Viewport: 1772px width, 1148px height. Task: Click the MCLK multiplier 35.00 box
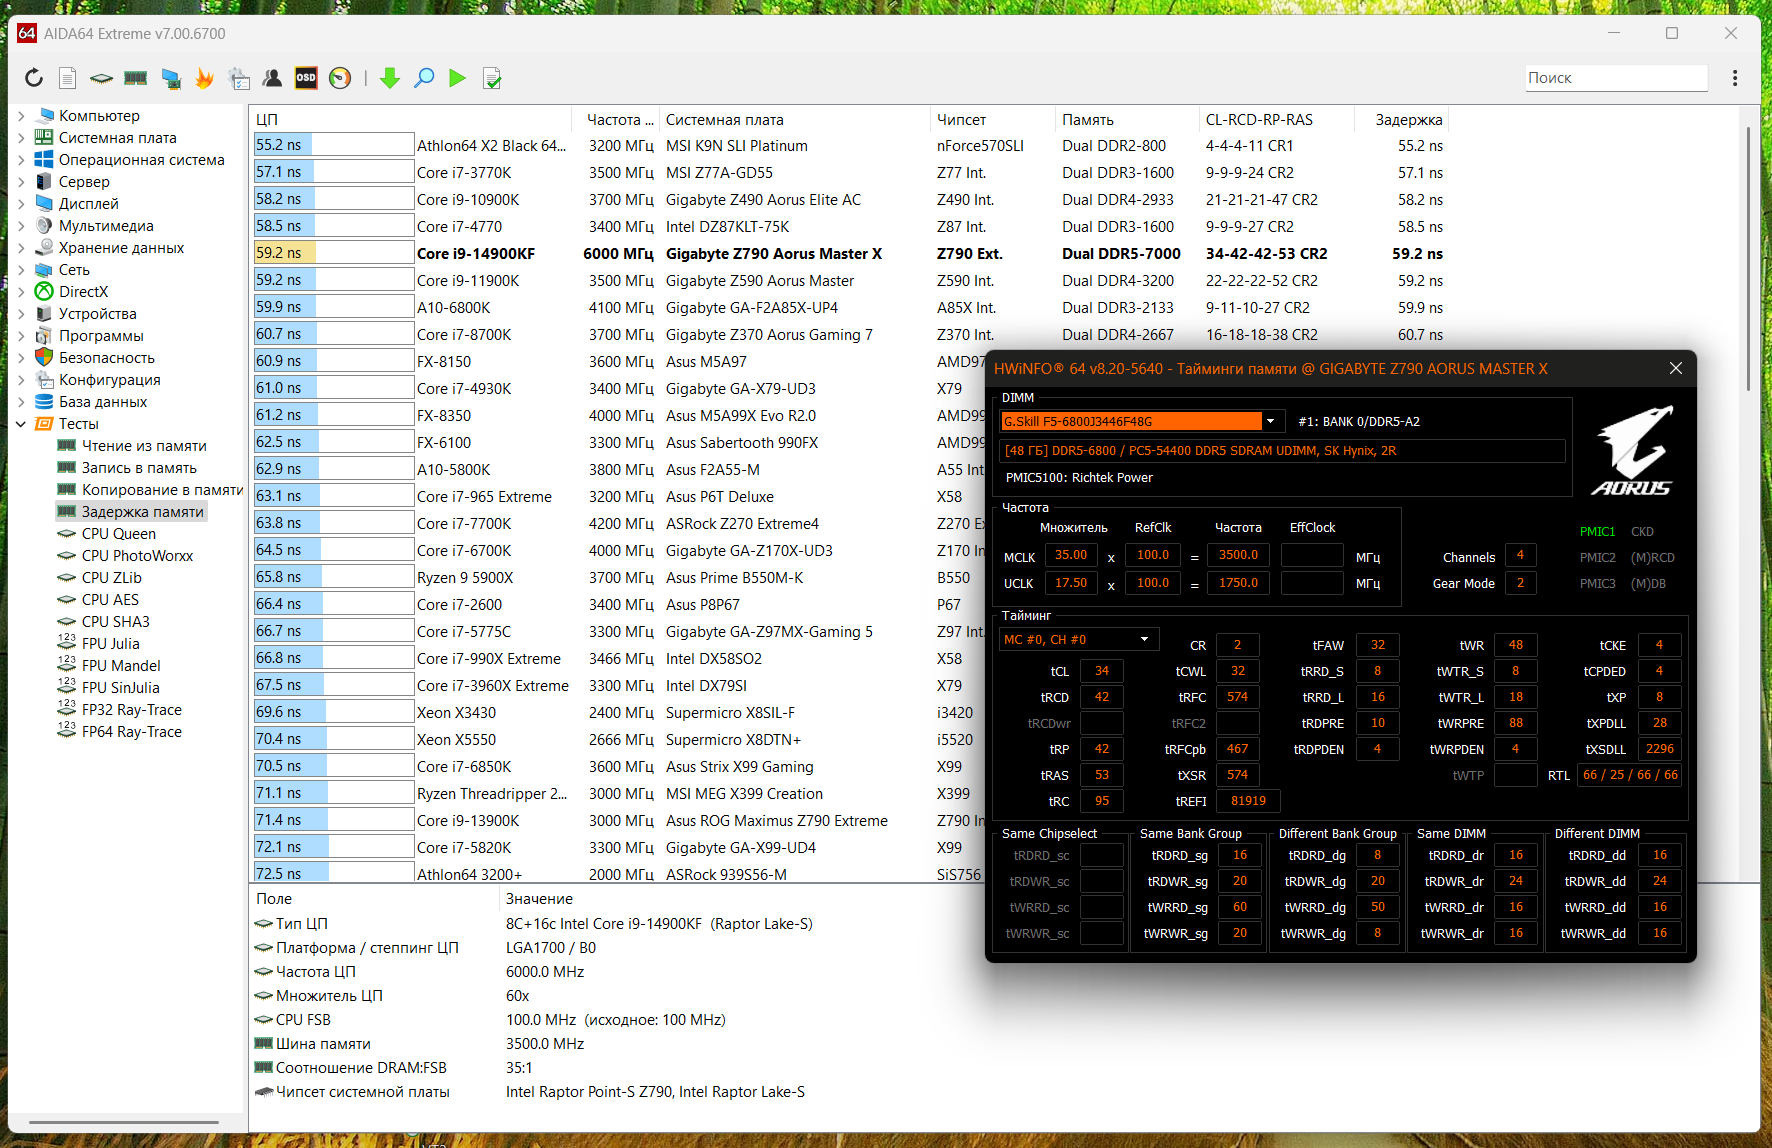[1070, 555]
